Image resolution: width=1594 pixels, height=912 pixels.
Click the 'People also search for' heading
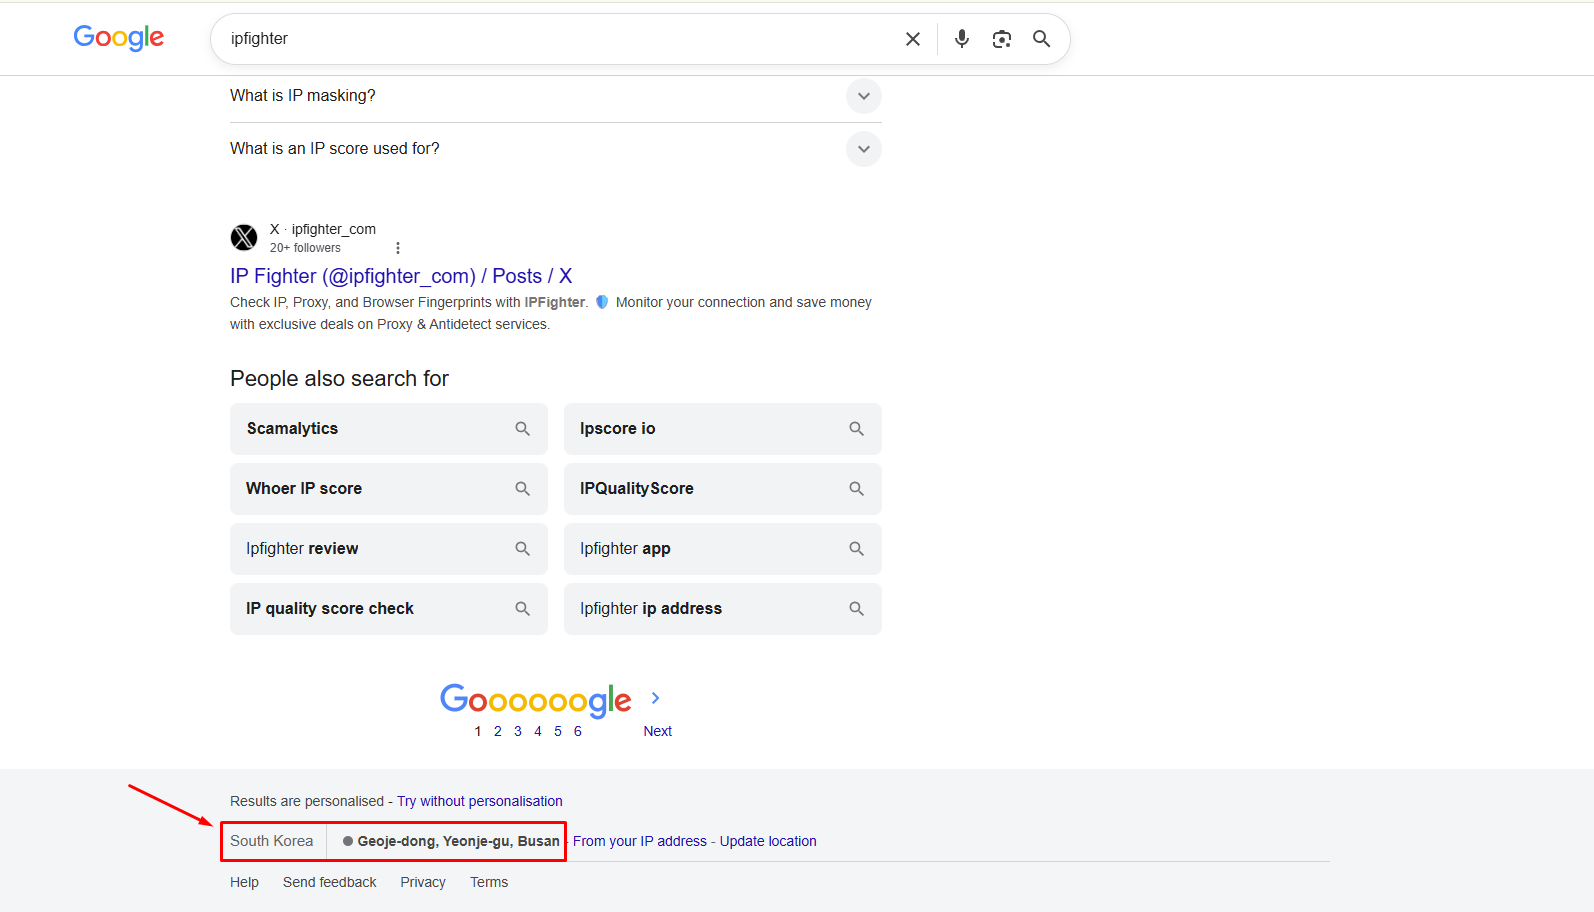click(339, 379)
